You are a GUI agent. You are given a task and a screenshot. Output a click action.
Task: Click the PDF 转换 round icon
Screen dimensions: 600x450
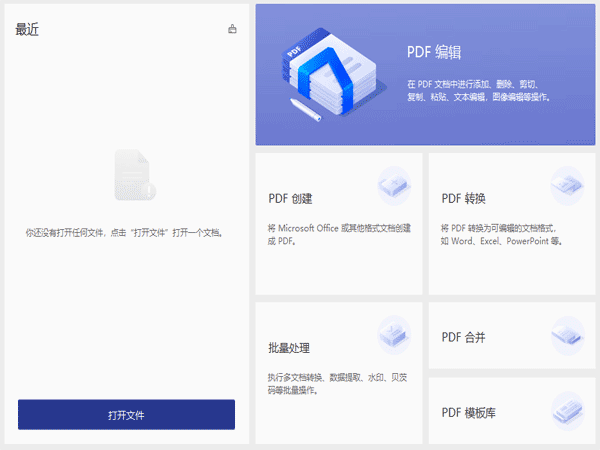(567, 186)
